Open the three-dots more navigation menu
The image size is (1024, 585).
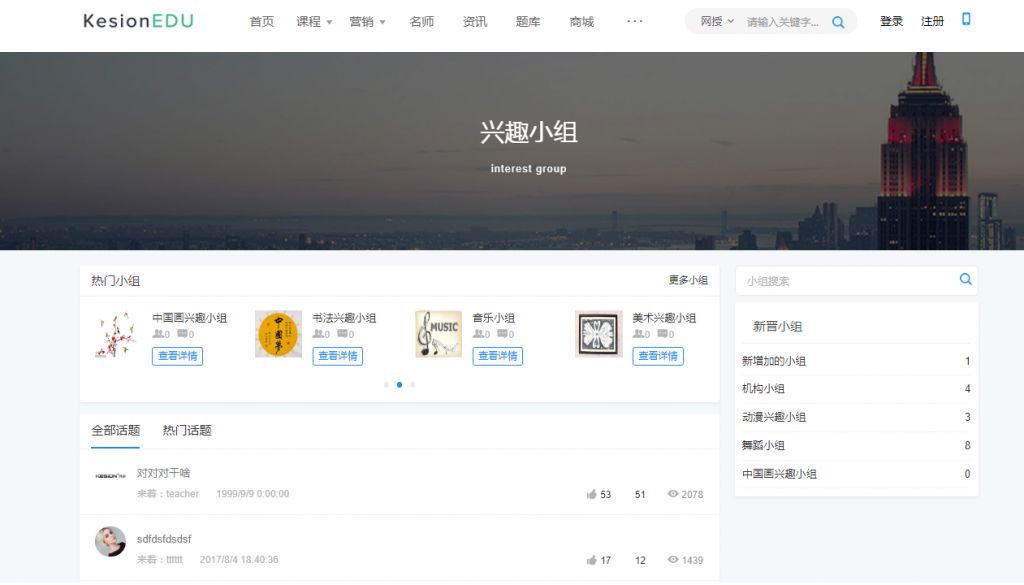click(635, 21)
